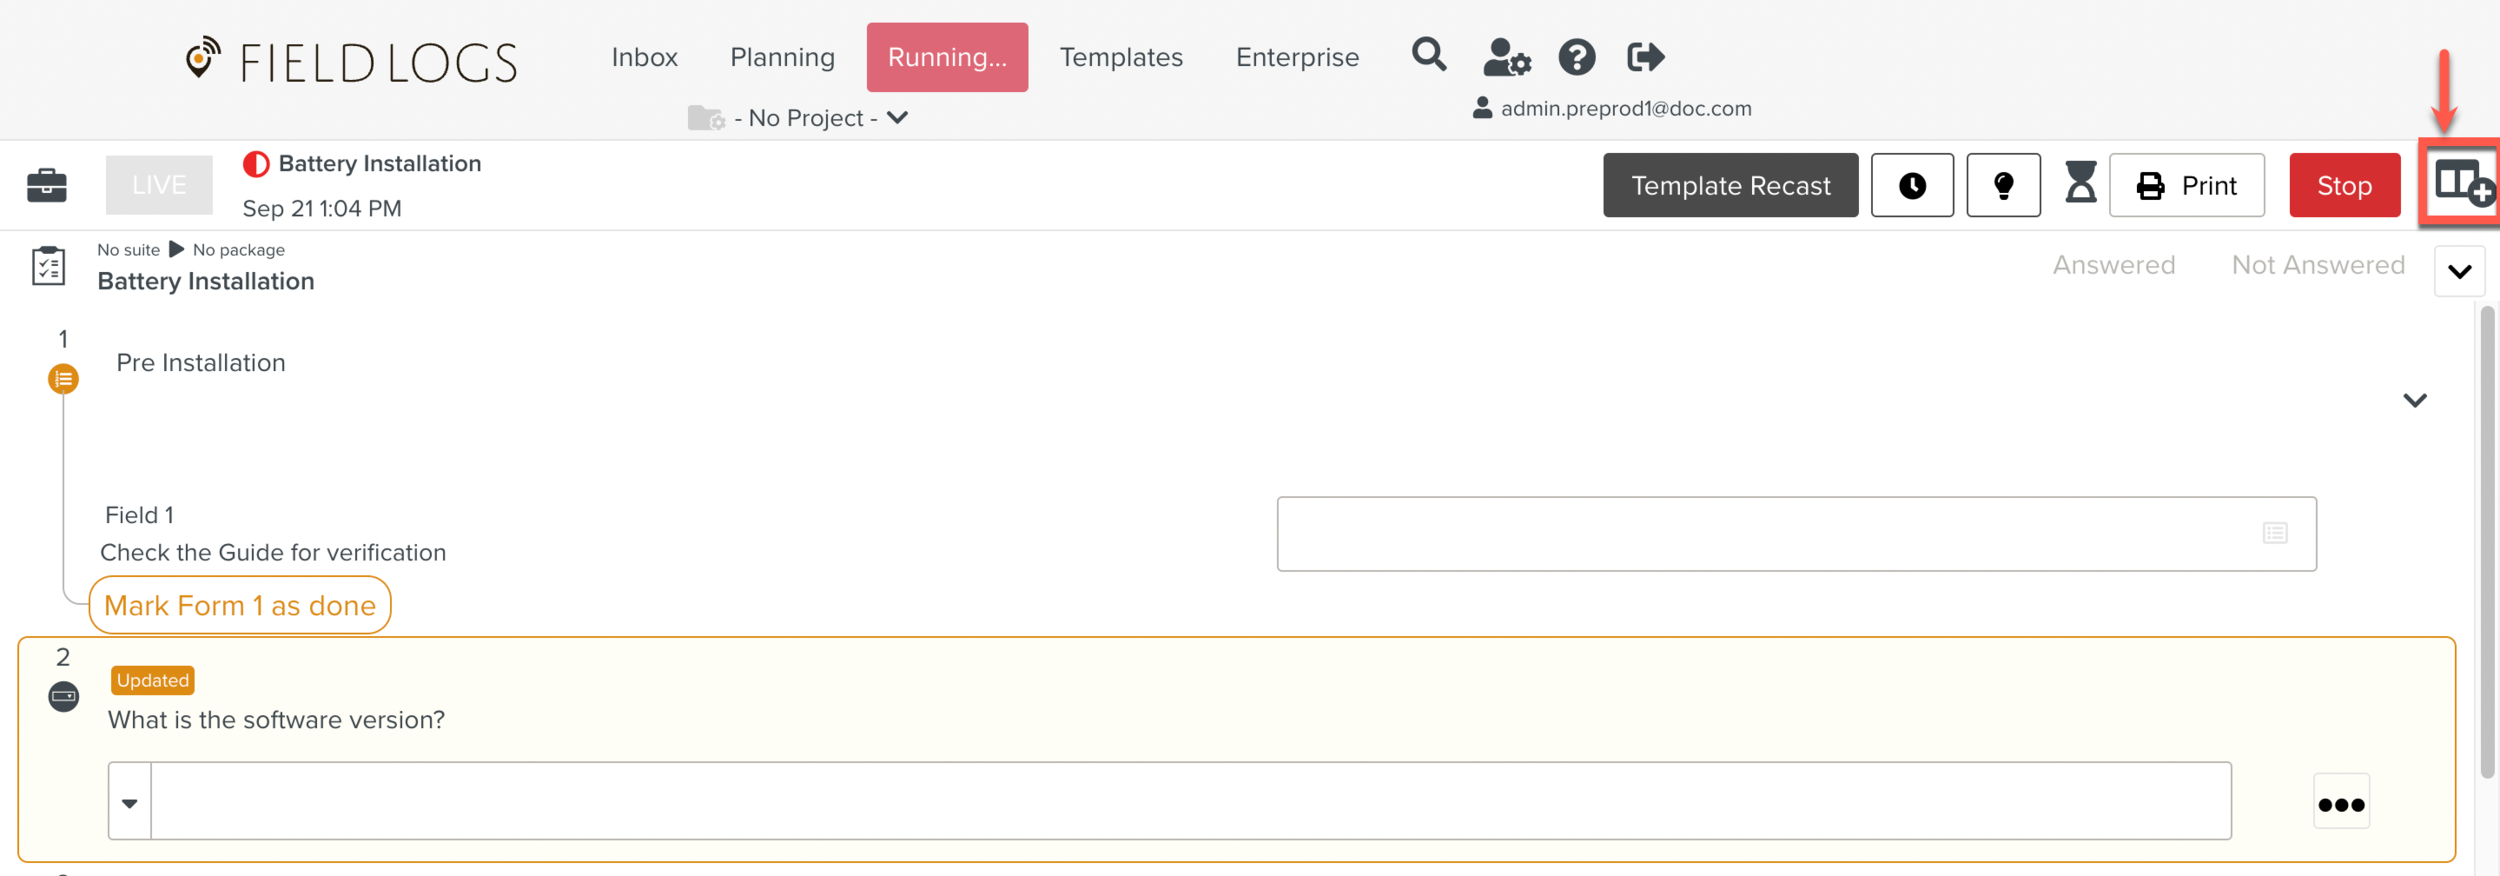
Task: Click the briefcase icon
Action: click(x=47, y=185)
